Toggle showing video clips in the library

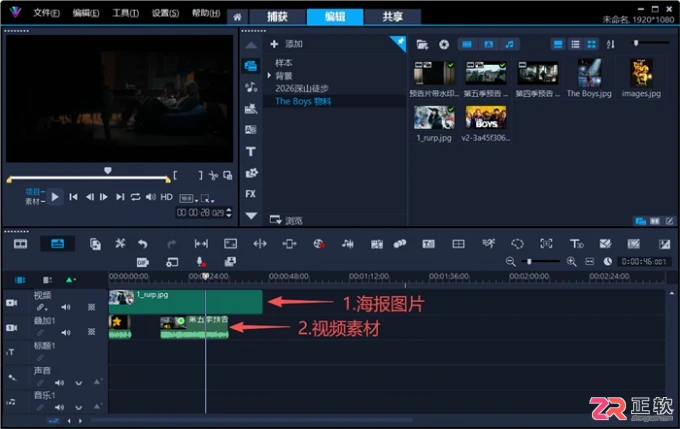[467, 44]
